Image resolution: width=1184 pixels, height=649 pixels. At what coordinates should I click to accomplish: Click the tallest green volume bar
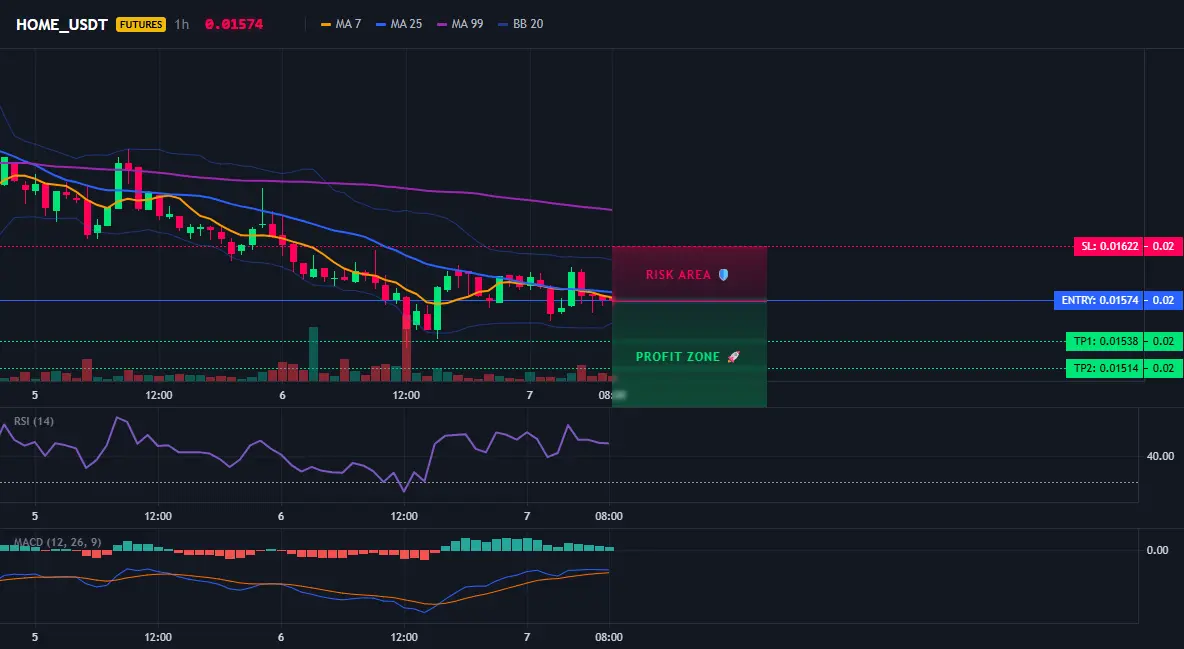313,354
